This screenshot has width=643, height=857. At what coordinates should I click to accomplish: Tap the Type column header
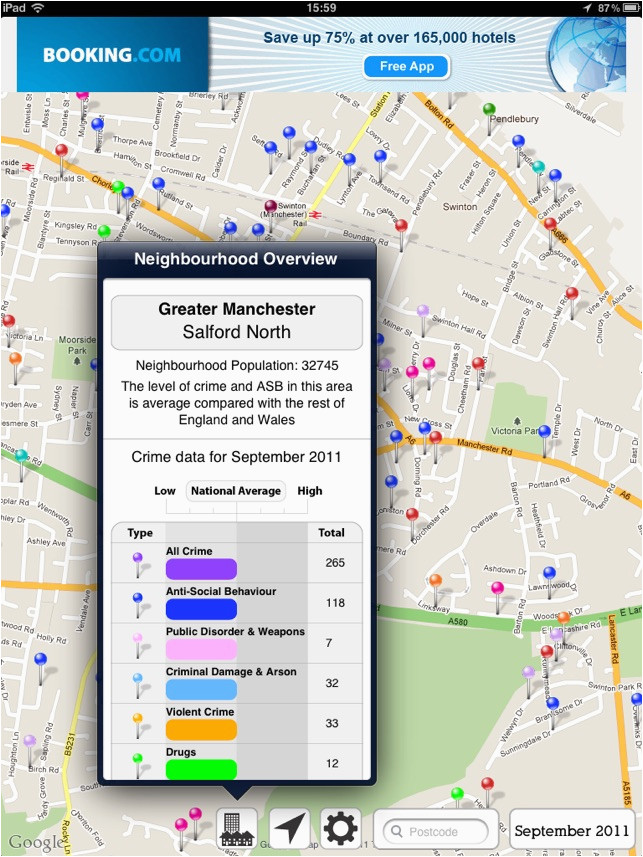tap(140, 533)
